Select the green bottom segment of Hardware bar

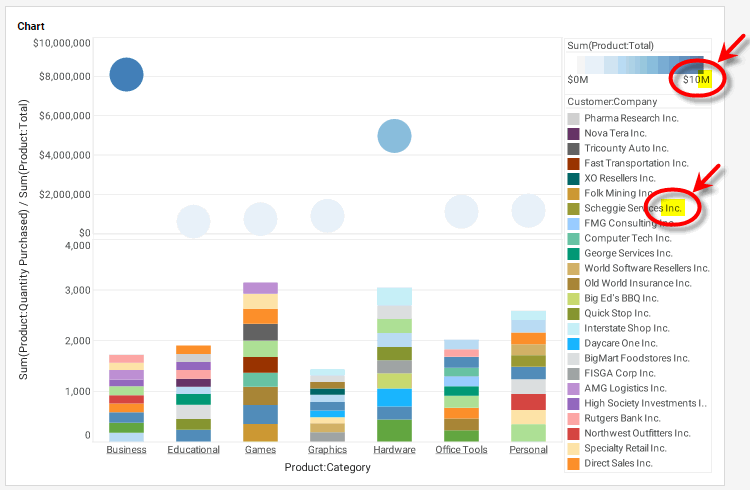(394, 430)
